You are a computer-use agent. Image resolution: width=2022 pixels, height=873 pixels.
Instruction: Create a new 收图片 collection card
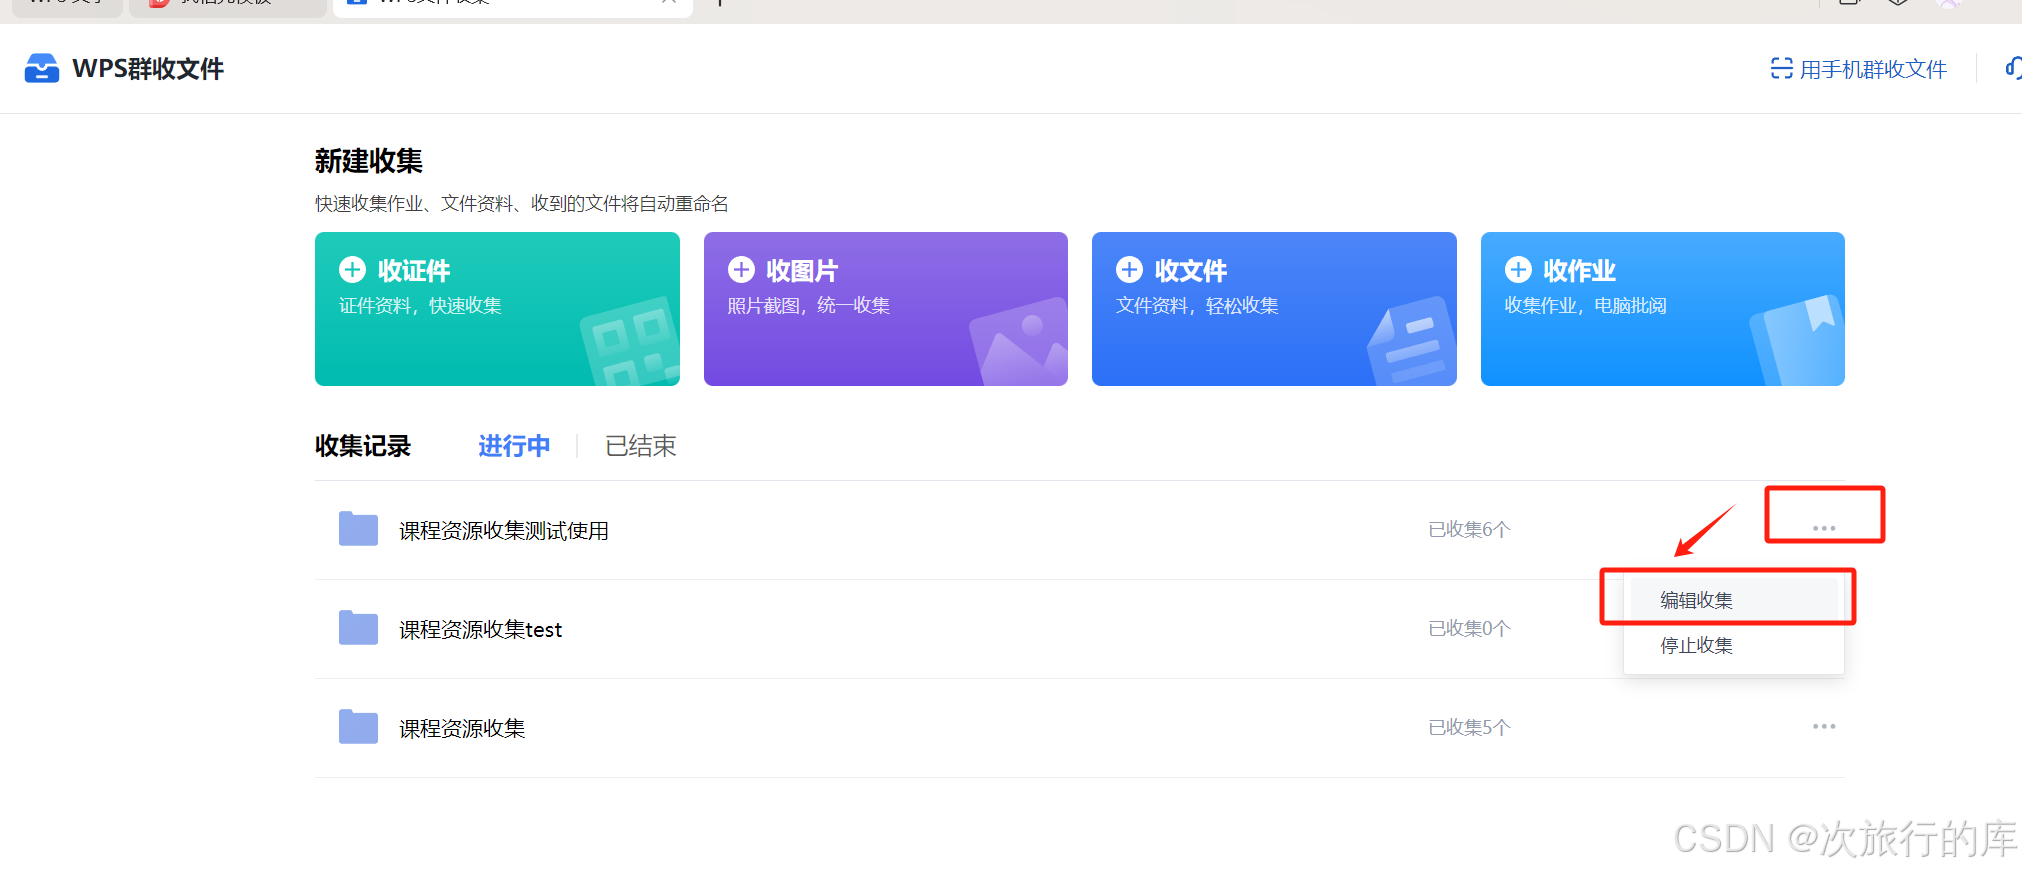coord(886,309)
